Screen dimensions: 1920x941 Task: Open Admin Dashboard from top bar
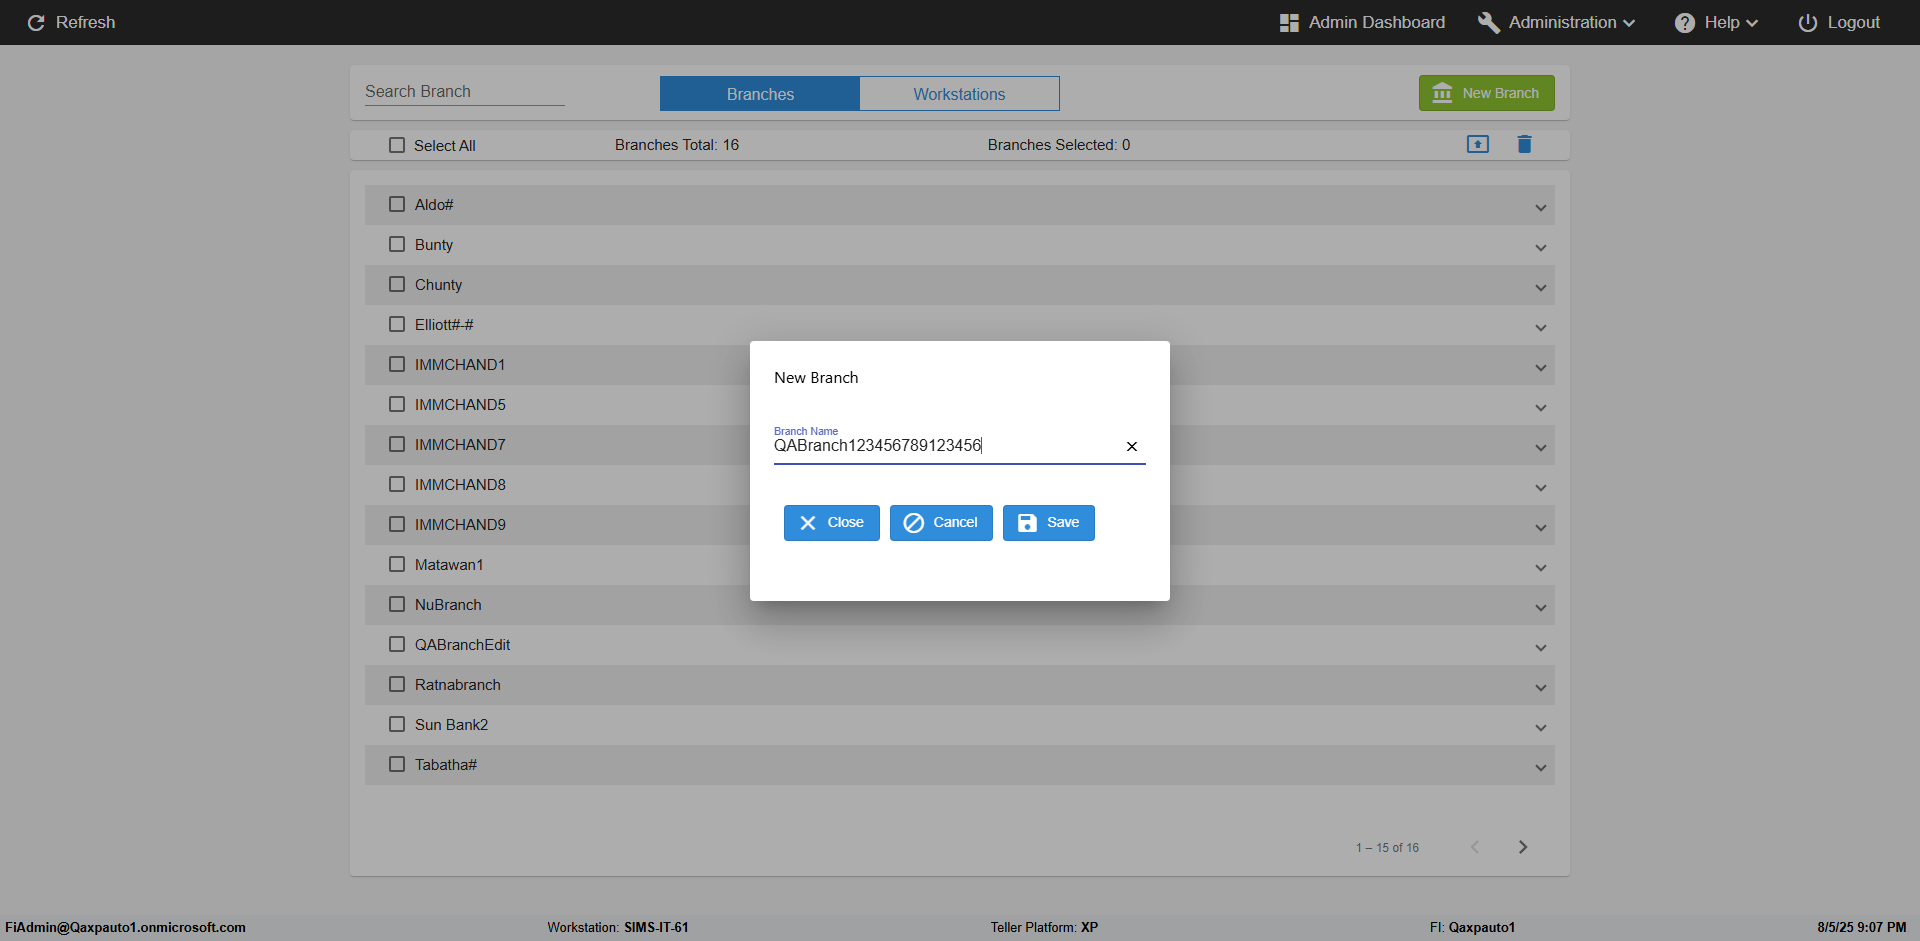click(1363, 22)
